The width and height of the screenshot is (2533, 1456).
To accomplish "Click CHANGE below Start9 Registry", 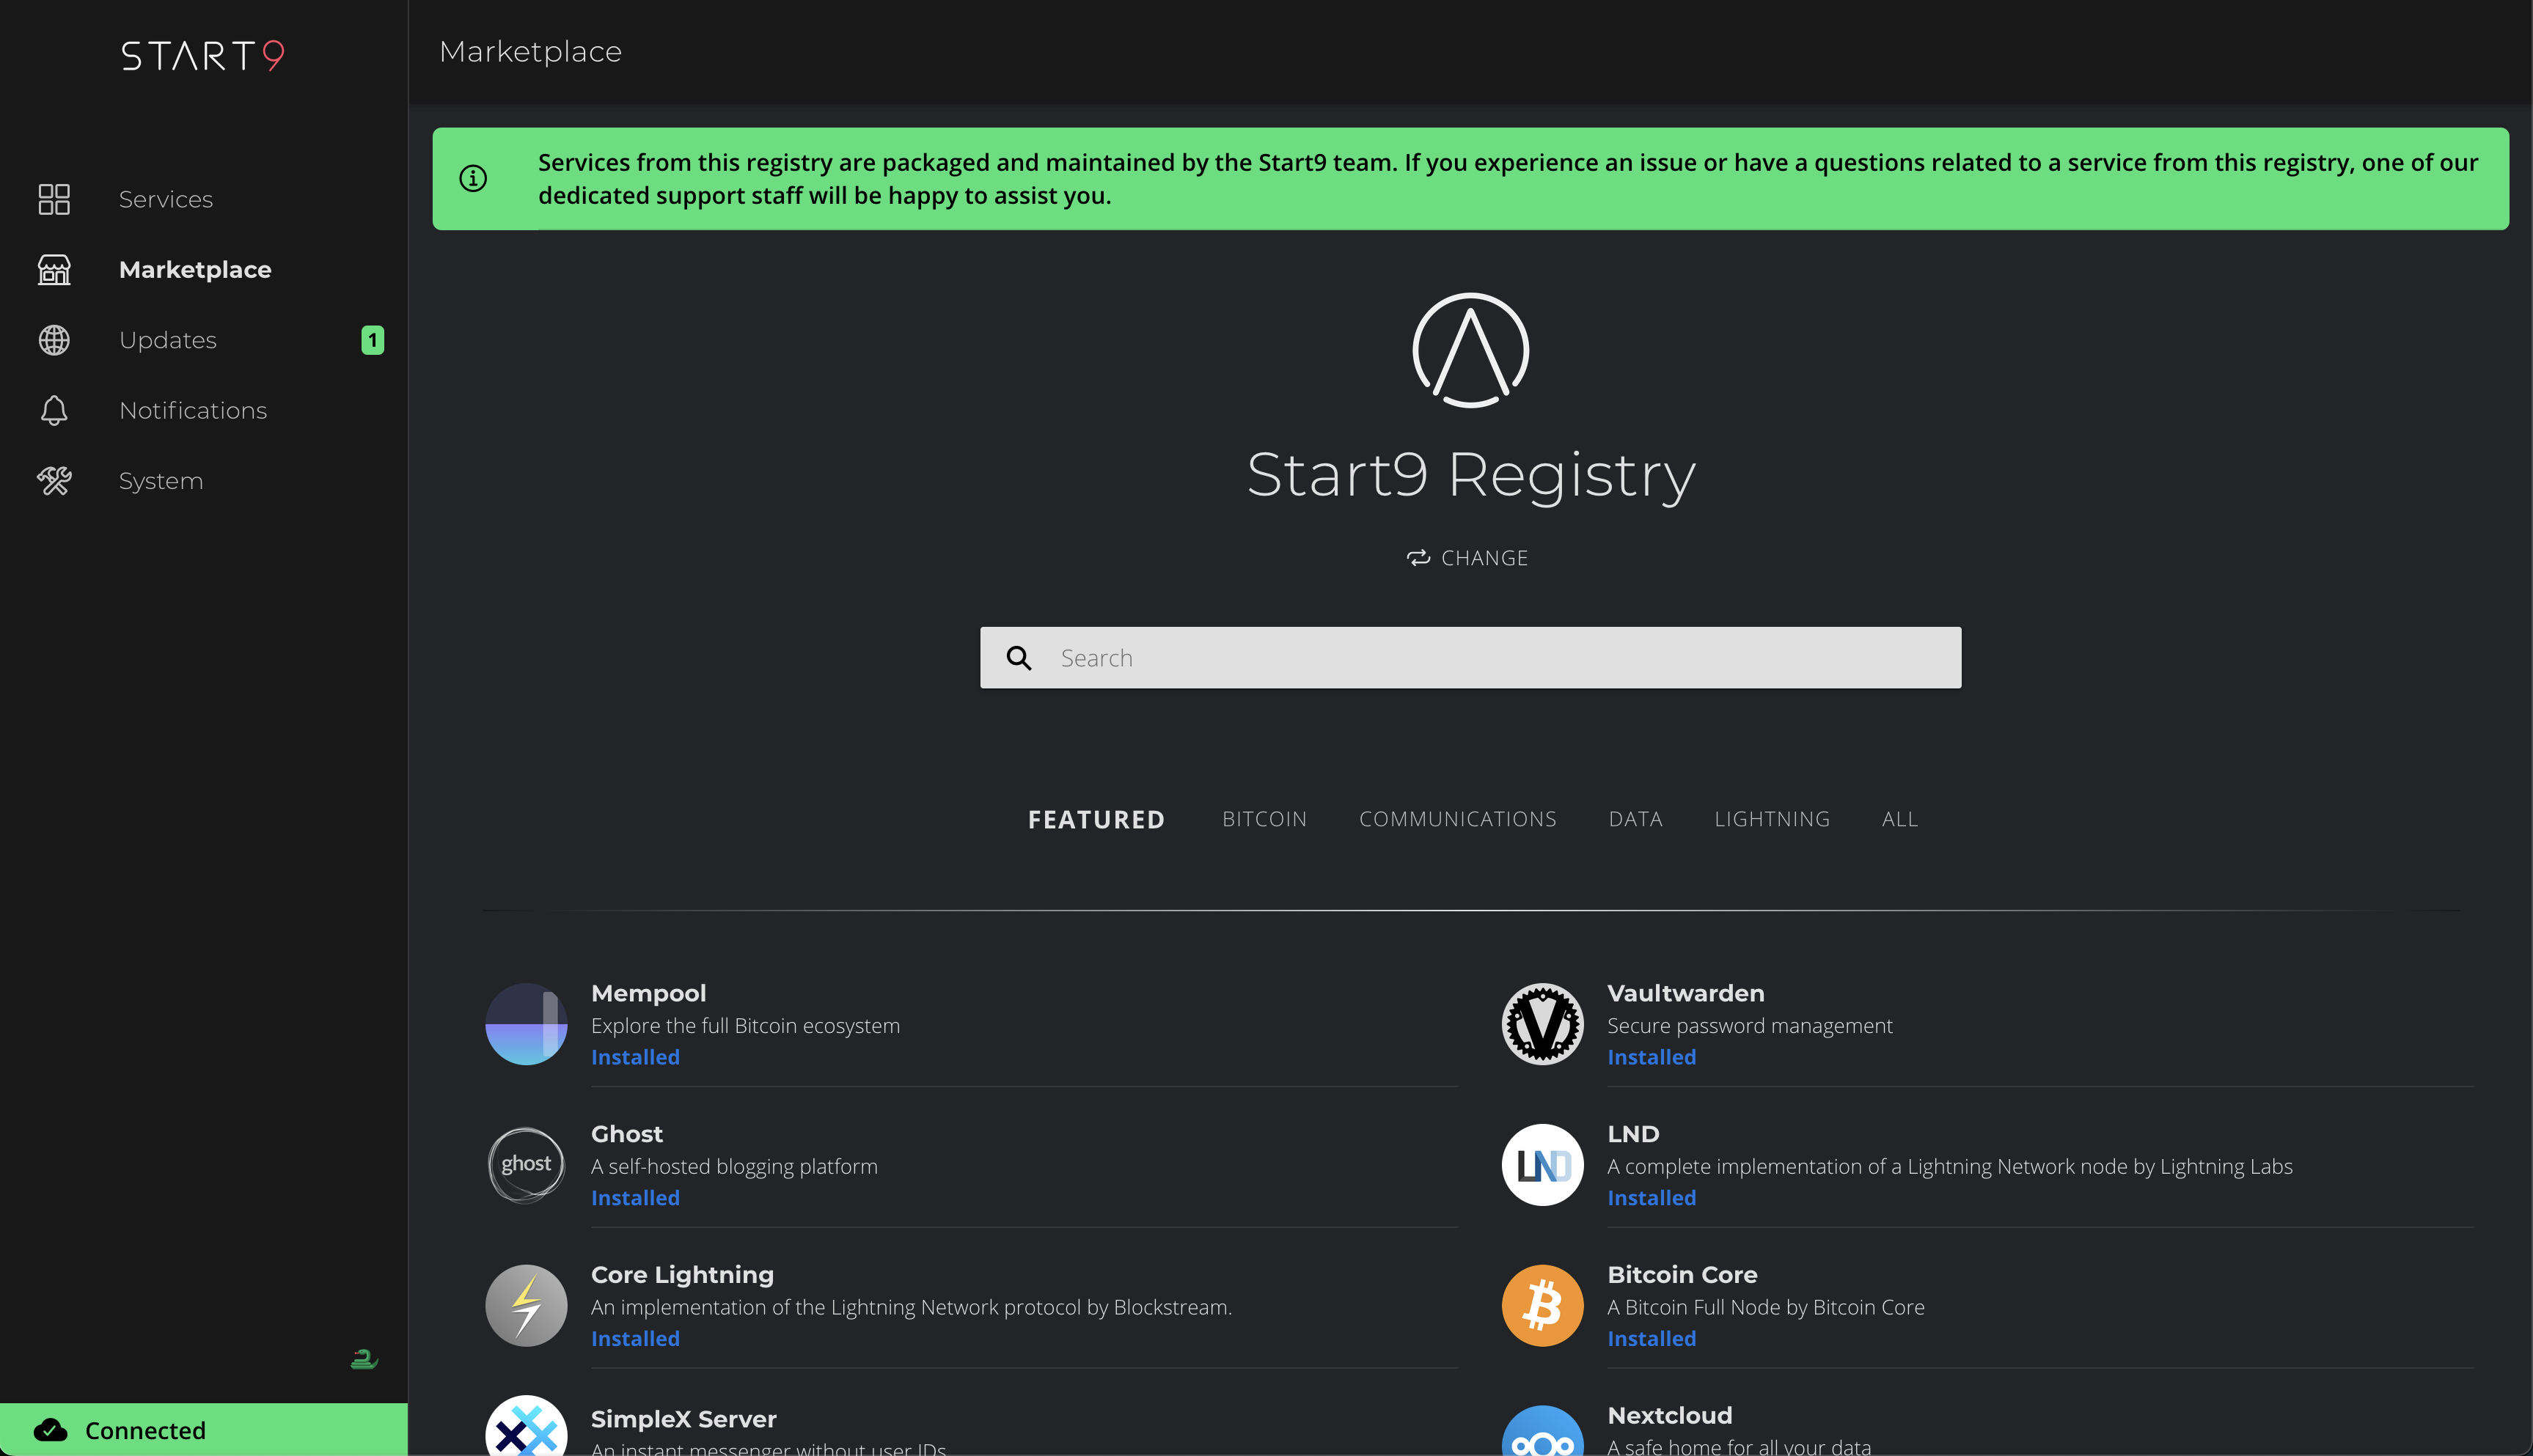I will (x=1468, y=557).
